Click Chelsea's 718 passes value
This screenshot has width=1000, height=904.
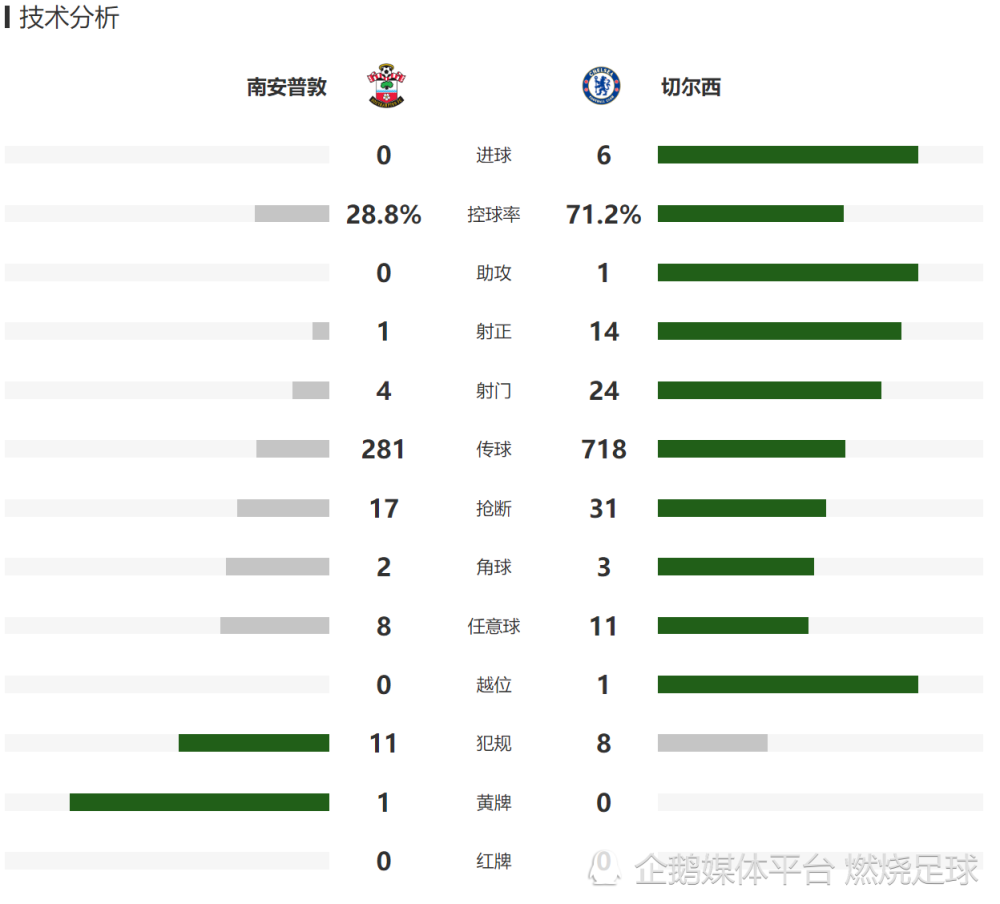coord(603,450)
